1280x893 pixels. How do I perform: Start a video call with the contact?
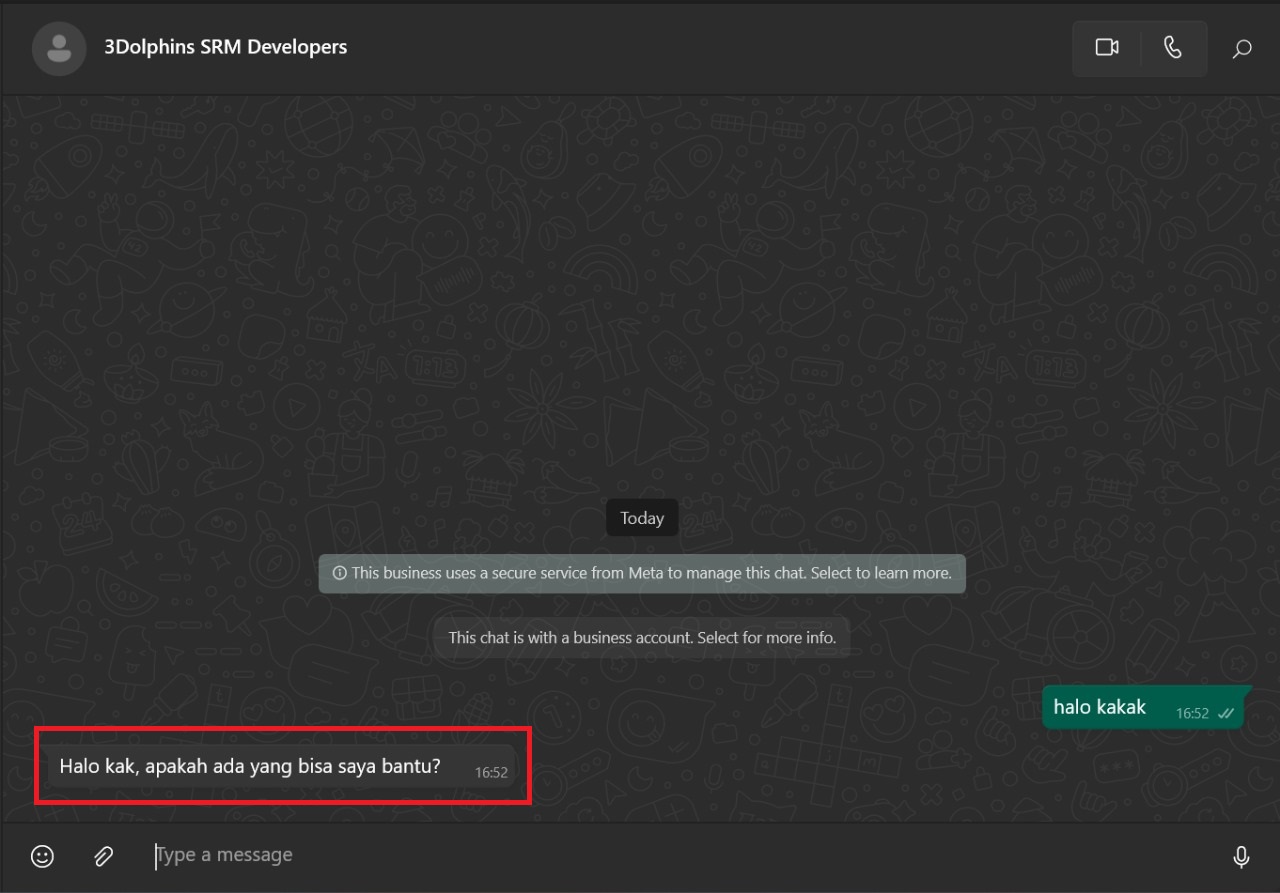(1106, 48)
